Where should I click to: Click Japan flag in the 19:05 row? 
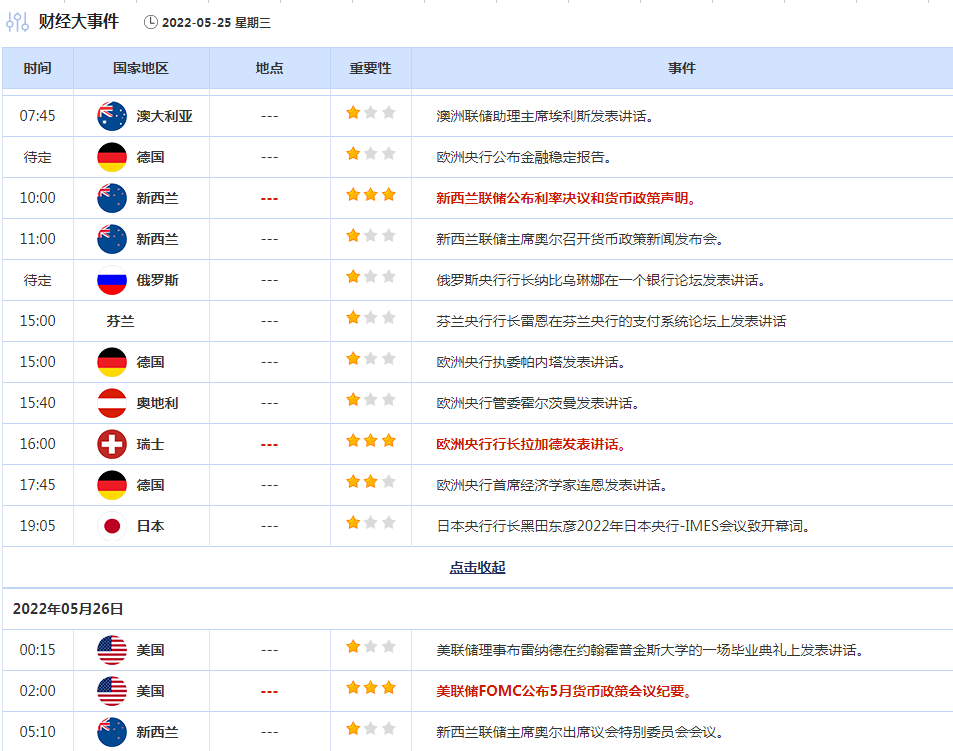(112, 526)
